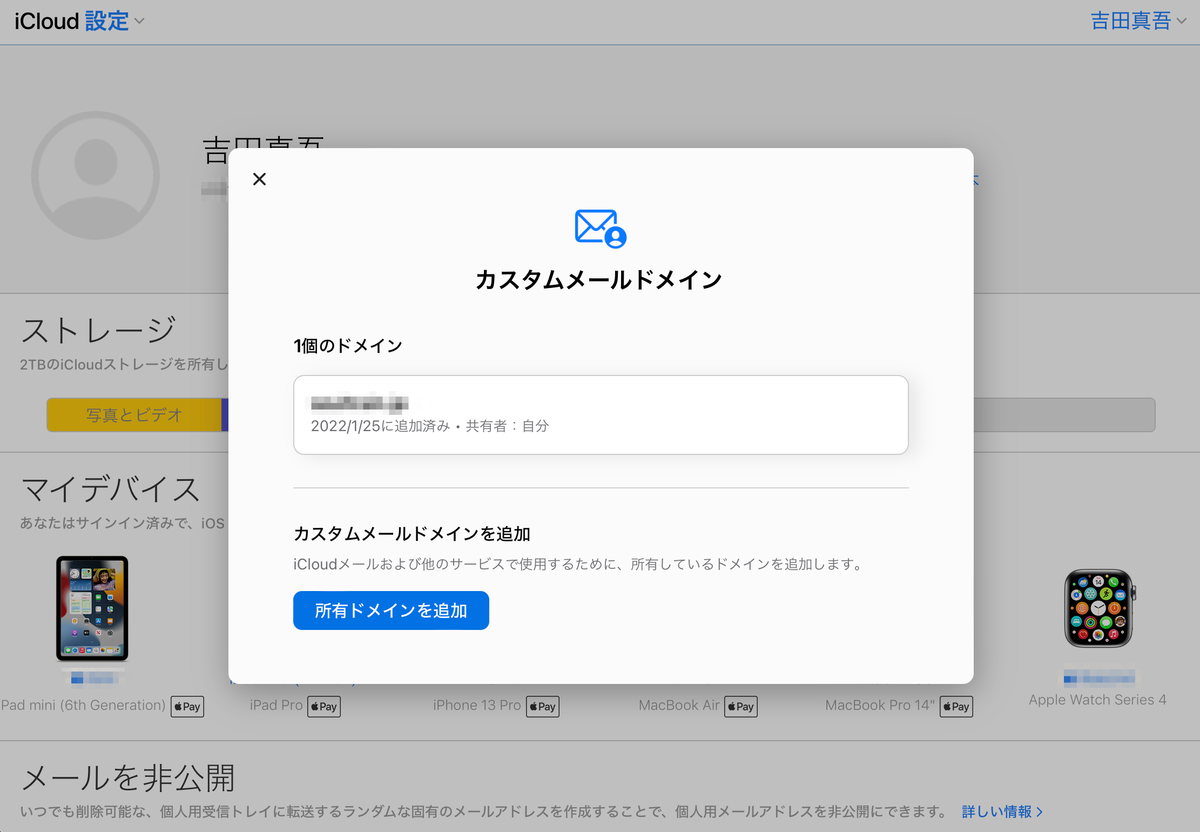Click the mail domain envelope icon
Viewport: 1200px width, 832px height.
coord(600,228)
